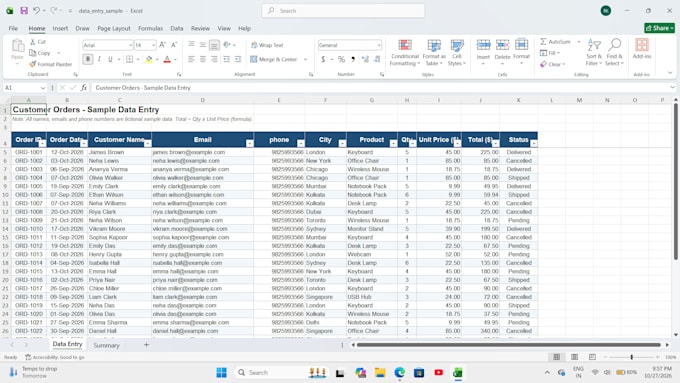Increase the cell indent
Image resolution: width=680 pixels, height=383 pixels.
(x=238, y=59)
